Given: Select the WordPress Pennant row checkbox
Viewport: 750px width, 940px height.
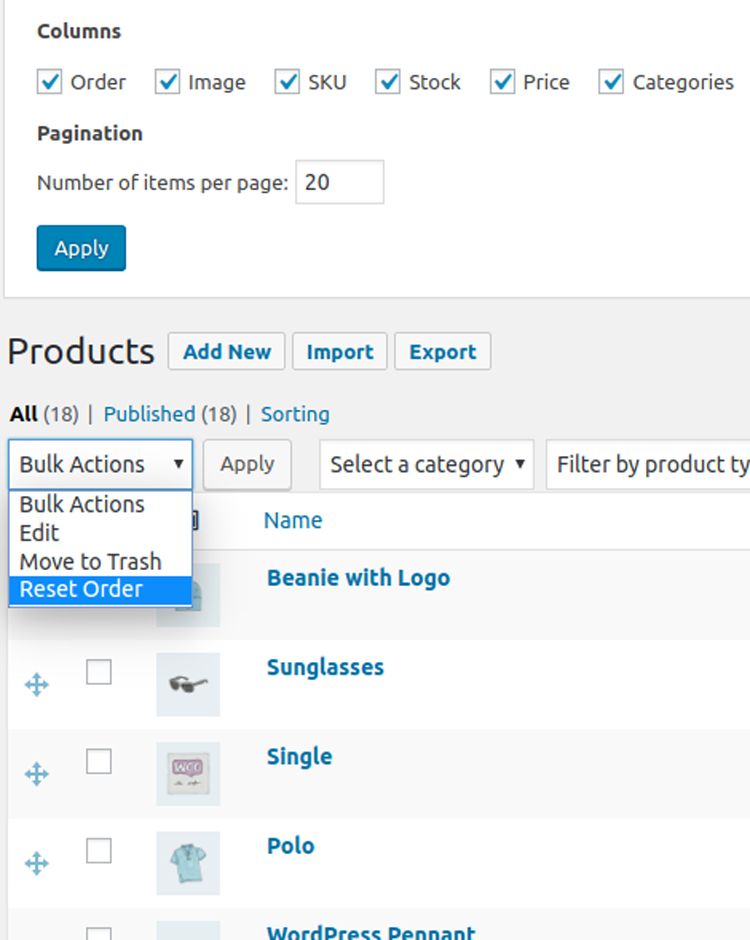Looking at the screenshot, I should (x=99, y=934).
